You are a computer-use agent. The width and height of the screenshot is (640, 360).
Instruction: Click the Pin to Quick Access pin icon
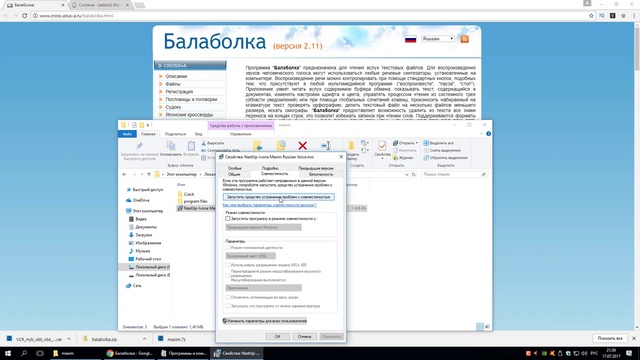click(x=139, y=146)
